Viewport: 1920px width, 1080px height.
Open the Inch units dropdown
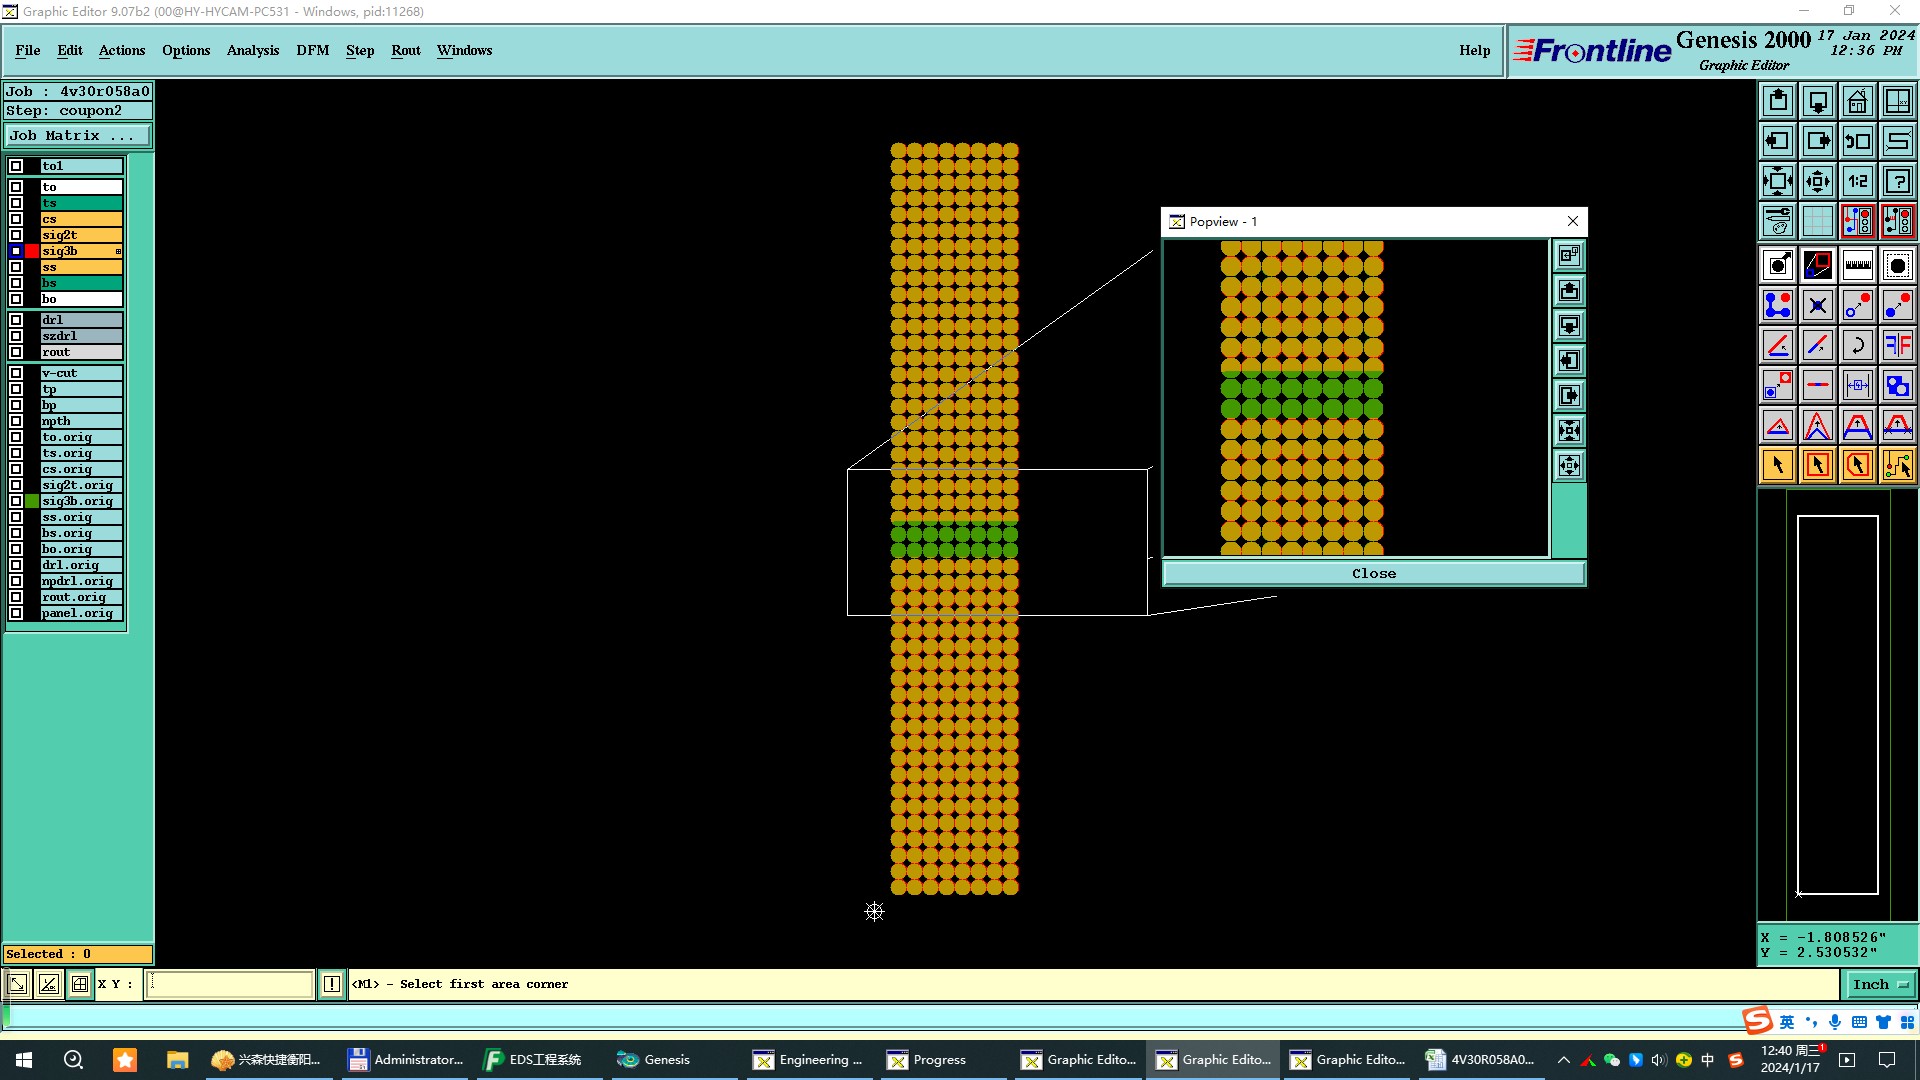tap(1880, 984)
